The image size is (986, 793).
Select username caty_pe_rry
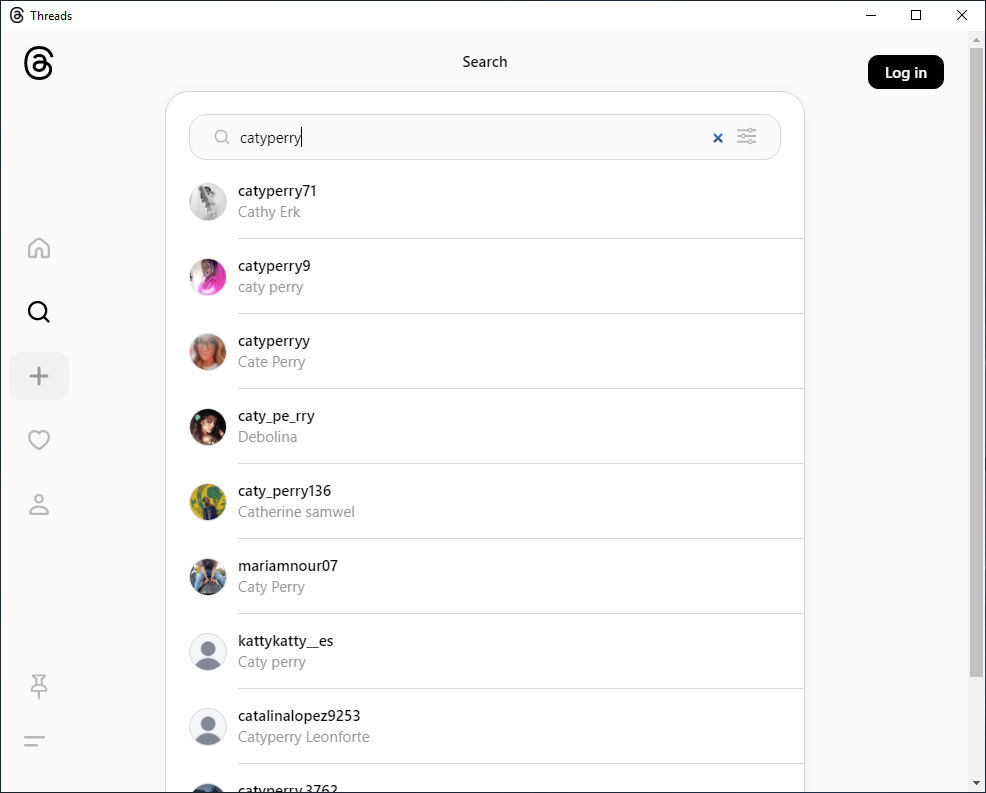[276, 416]
